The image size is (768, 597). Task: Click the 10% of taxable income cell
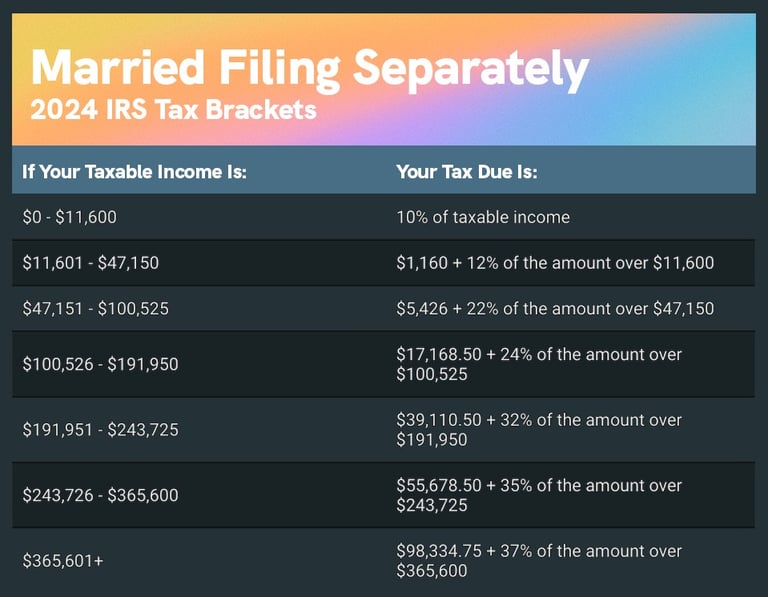click(483, 217)
